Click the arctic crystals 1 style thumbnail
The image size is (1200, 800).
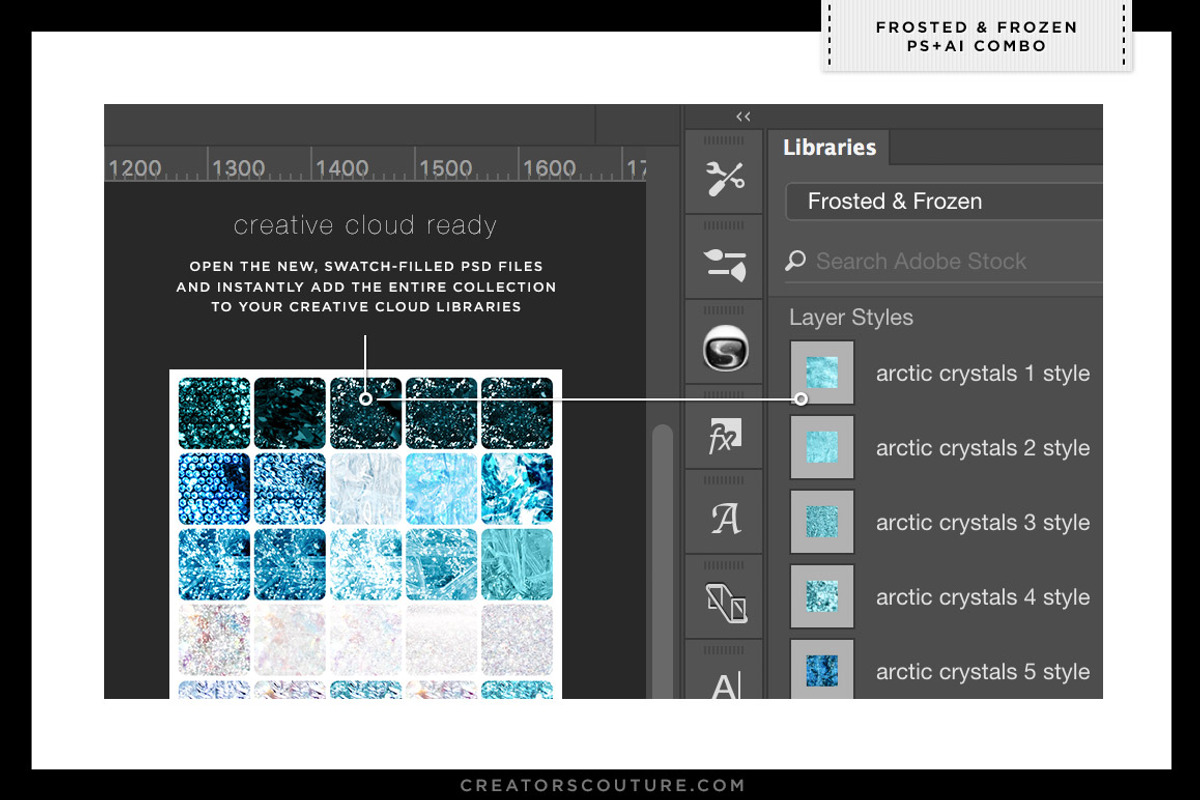[x=821, y=373]
